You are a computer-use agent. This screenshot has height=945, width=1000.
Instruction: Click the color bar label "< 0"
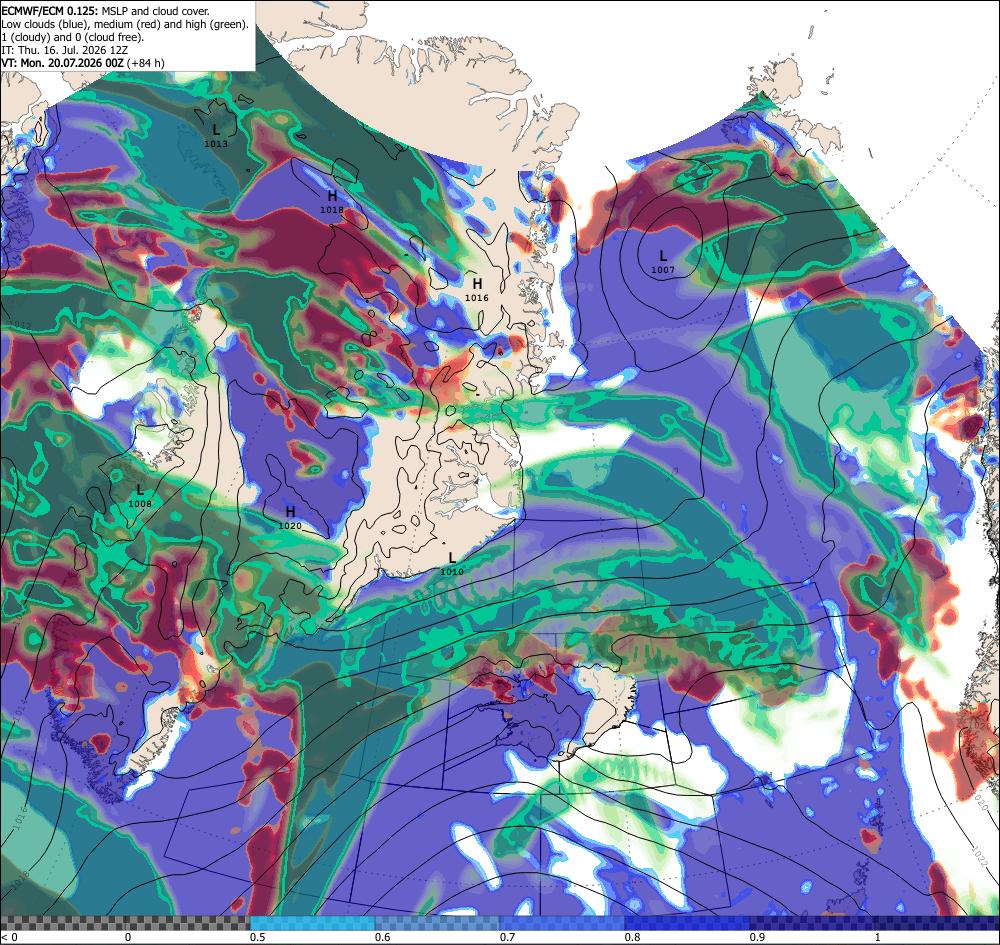click(x=9, y=937)
